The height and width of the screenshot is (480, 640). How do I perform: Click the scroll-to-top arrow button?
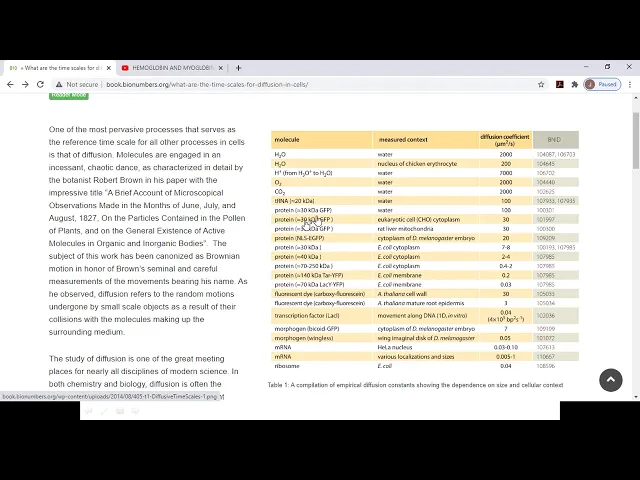pyautogui.click(x=611, y=380)
